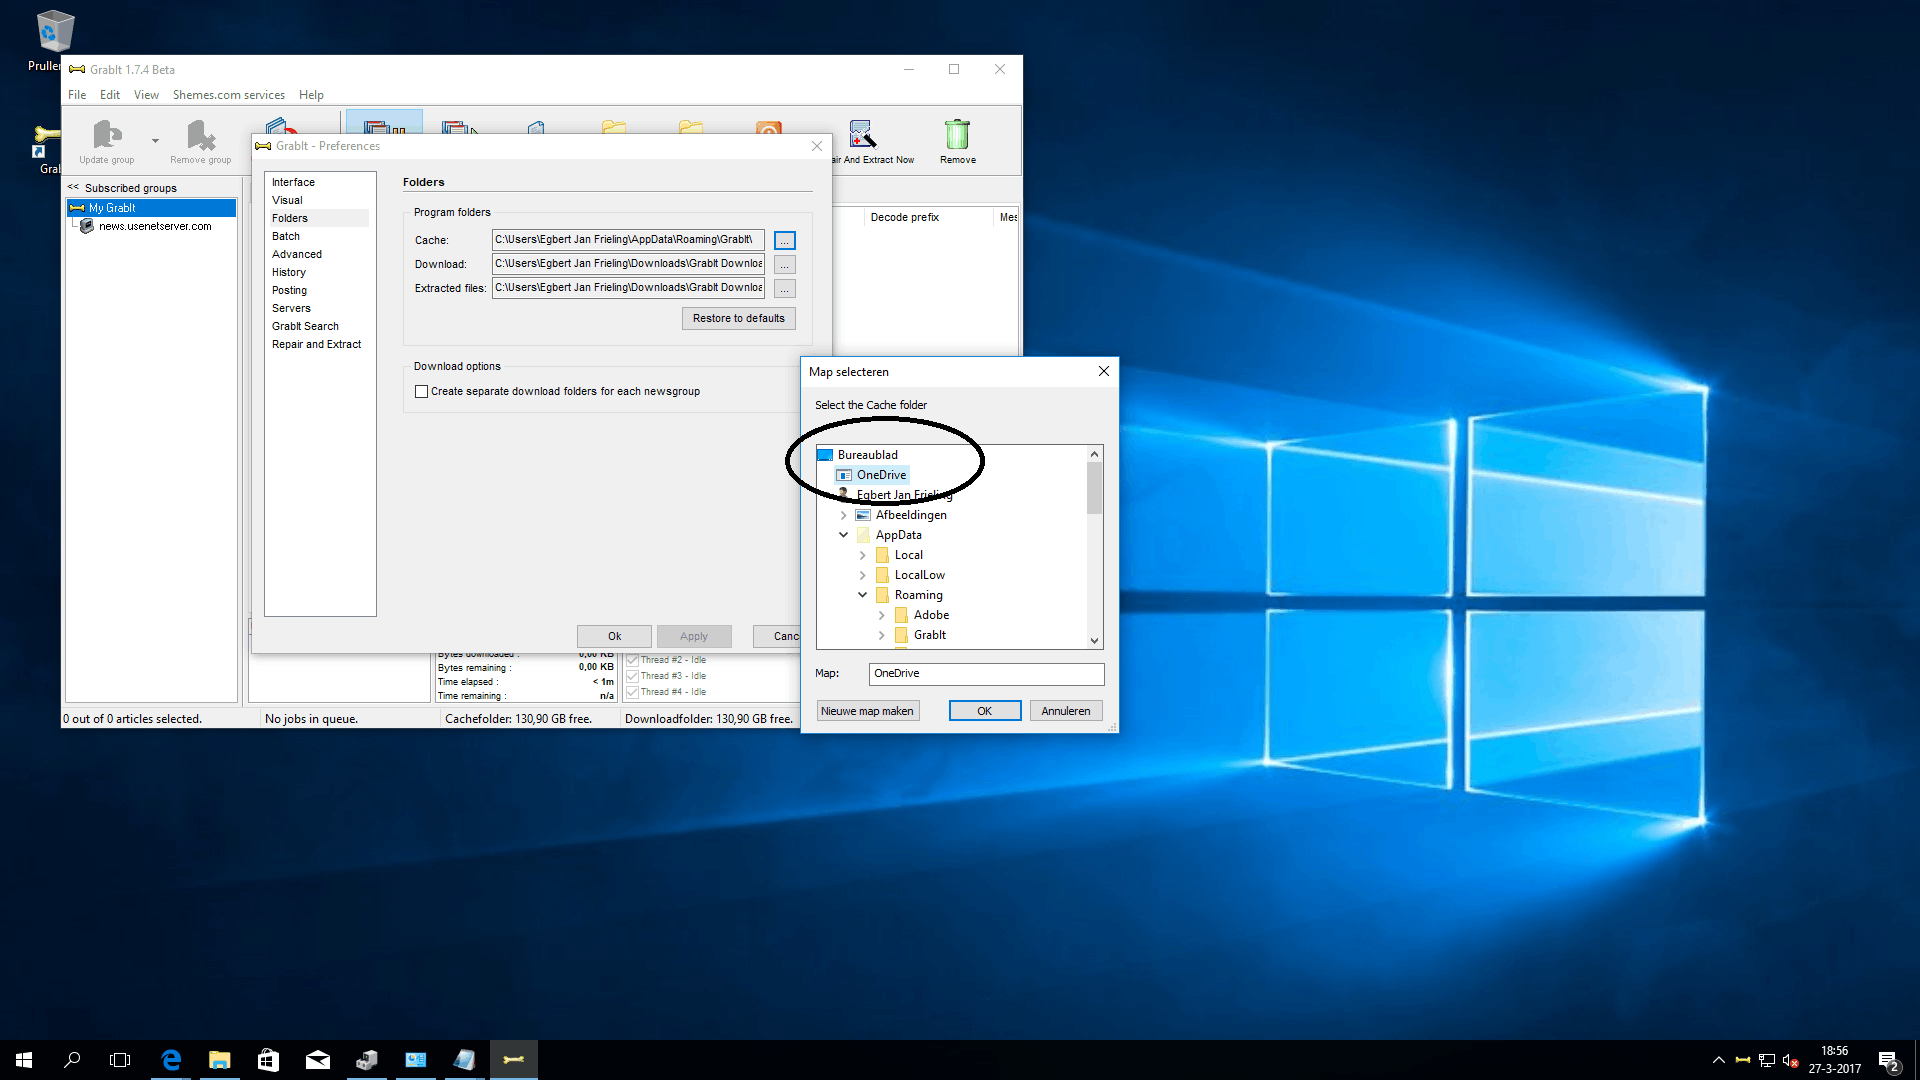Click the Remove trash can icon
Image resolution: width=1920 pixels, height=1080 pixels.
(x=957, y=135)
